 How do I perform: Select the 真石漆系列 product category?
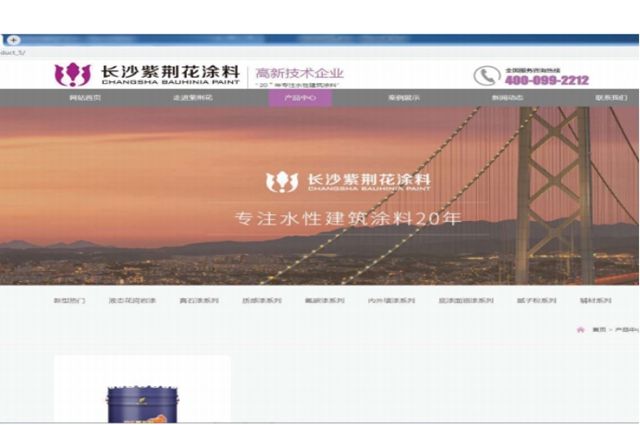(199, 300)
